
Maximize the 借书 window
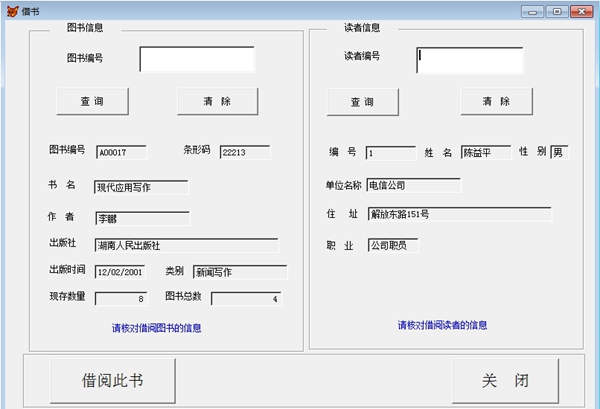pos(556,10)
